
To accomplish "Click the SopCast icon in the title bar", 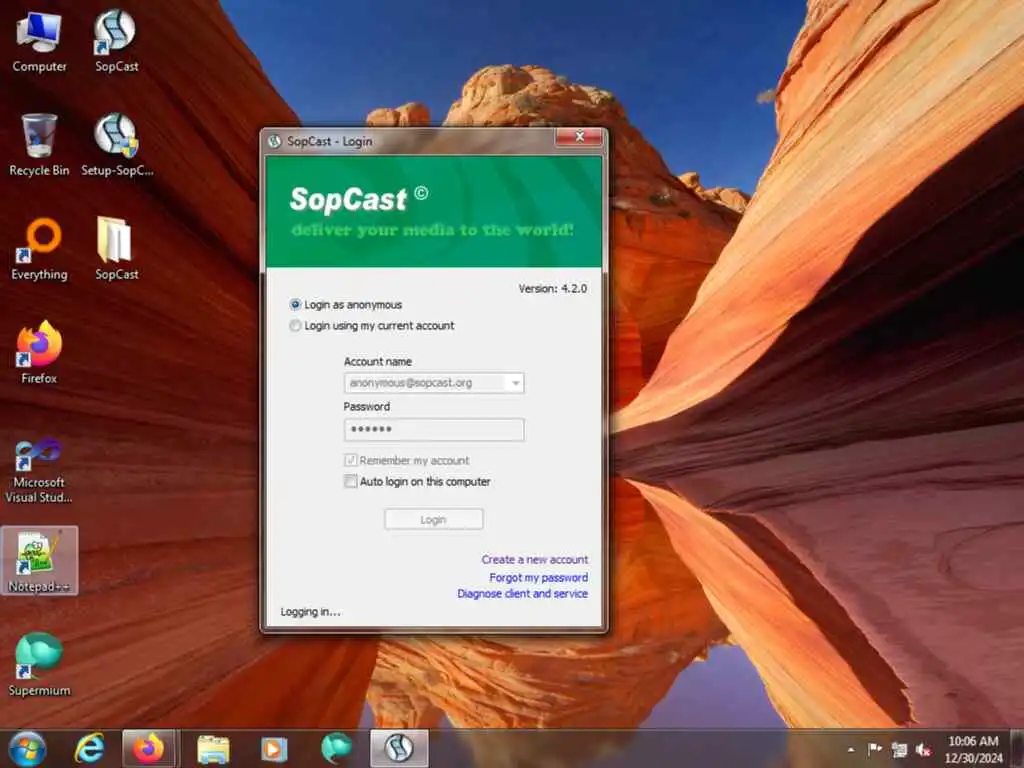I will point(275,141).
